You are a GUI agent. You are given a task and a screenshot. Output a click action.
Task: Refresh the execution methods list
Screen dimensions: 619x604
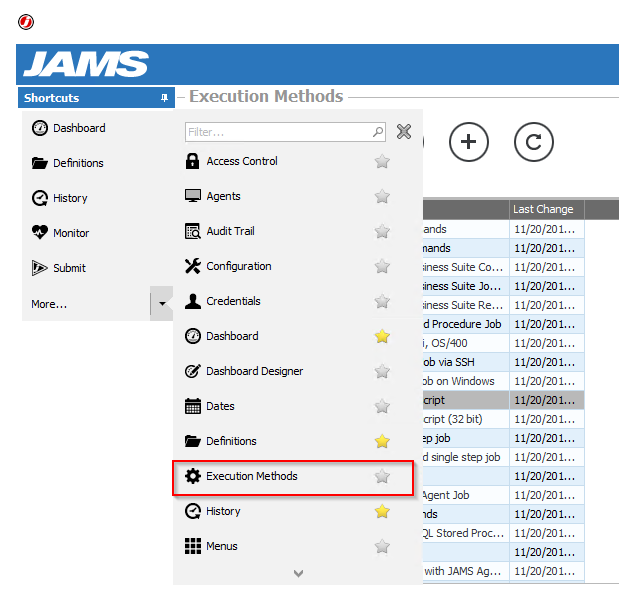(534, 142)
